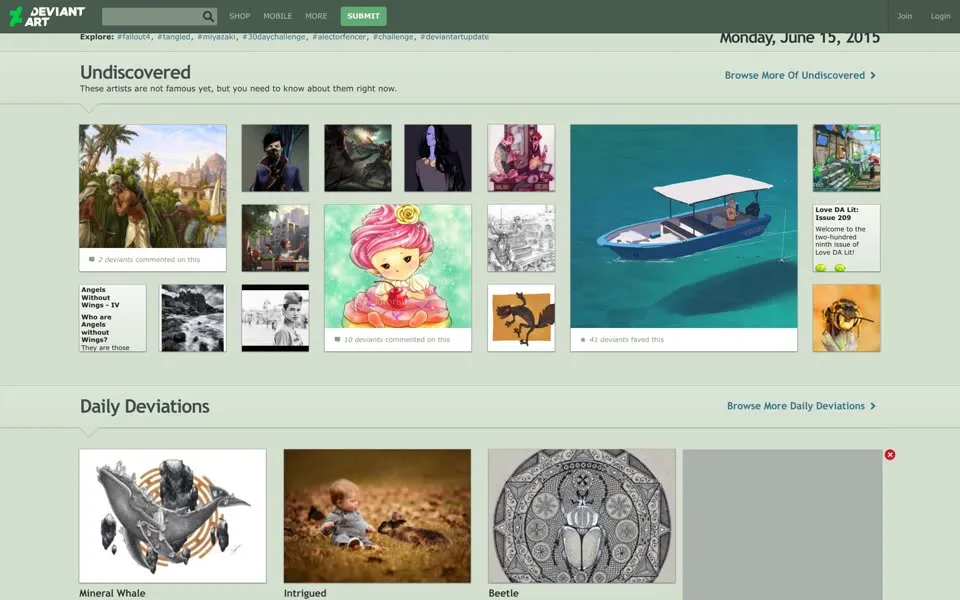Click the search magnifier icon
960x600 pixels.
(208, 17)
